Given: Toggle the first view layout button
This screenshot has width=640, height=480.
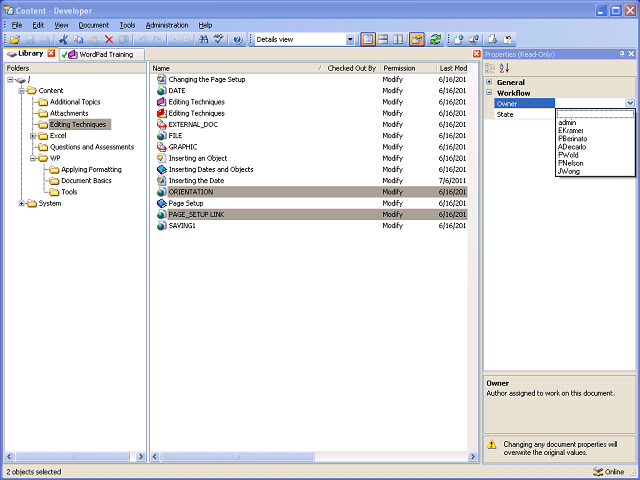Looking at the screenshot, I should coord(368,39).
